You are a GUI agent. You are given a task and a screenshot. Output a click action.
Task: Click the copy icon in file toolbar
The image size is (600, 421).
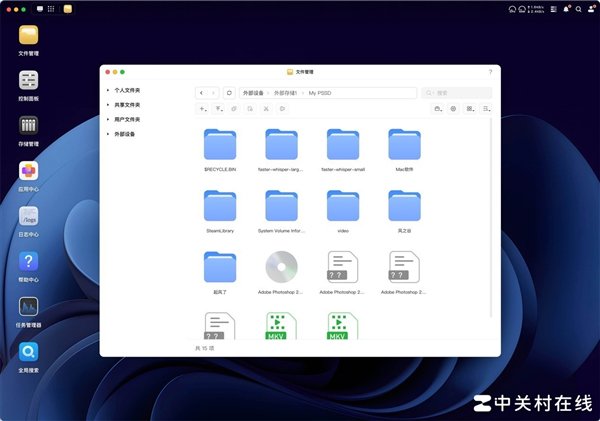[x=234, y=109]
